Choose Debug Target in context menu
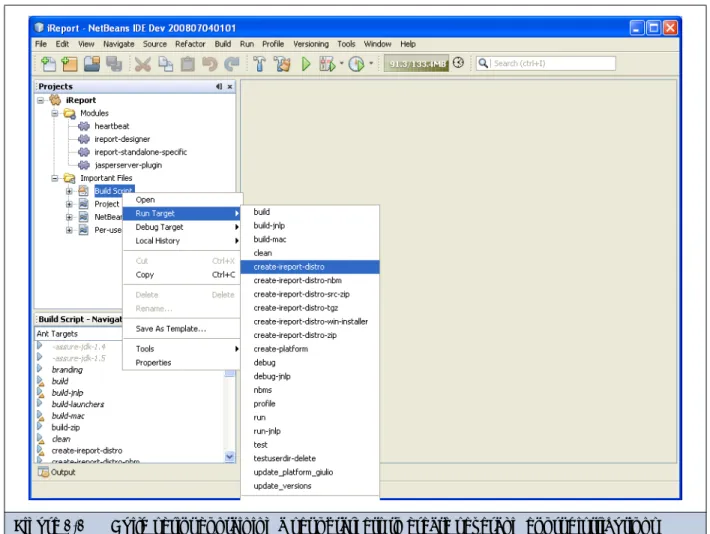Image resolution: width=710 pixels, height=534 pixels. click(x=182, y=227)
